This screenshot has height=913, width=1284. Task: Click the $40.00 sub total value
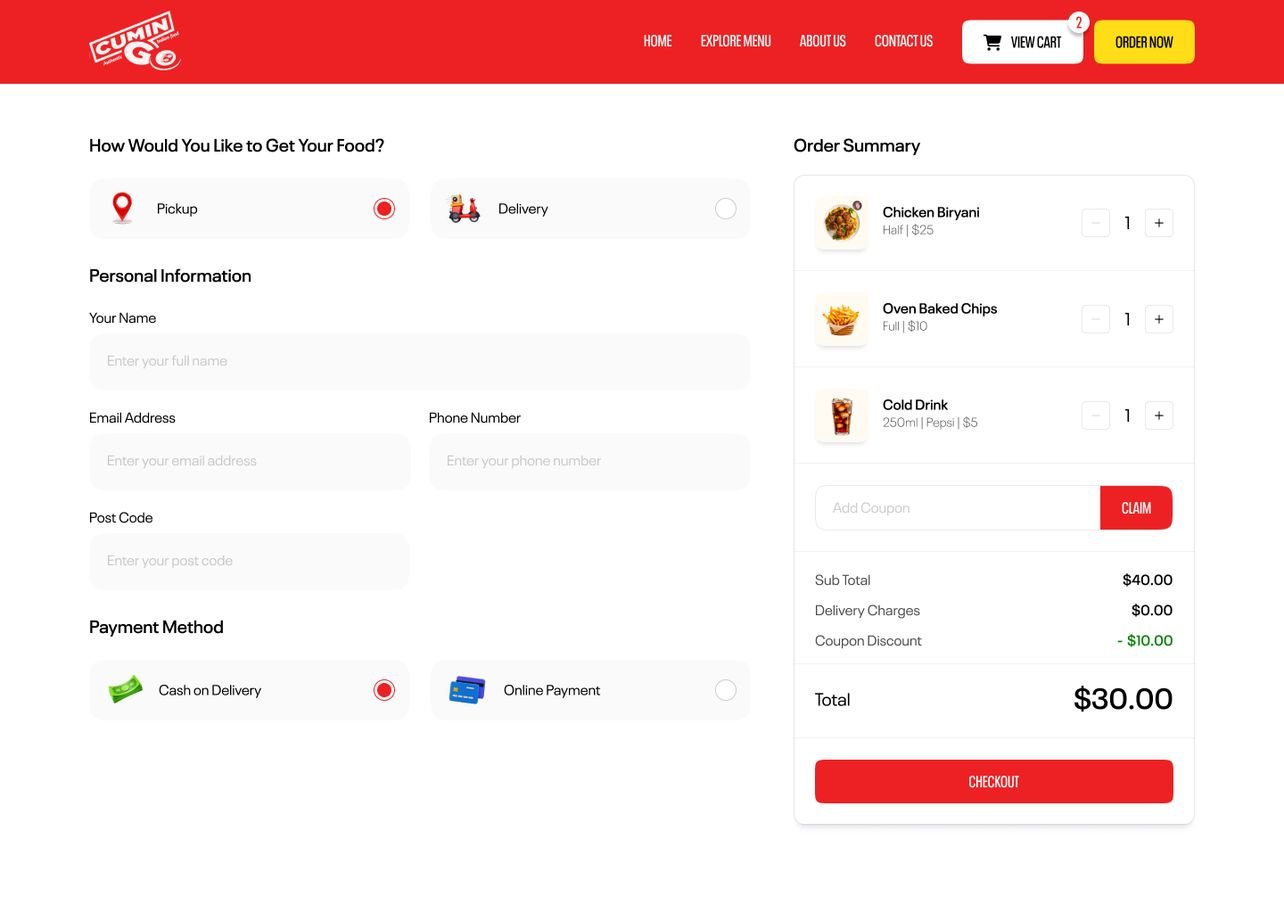1147,580
